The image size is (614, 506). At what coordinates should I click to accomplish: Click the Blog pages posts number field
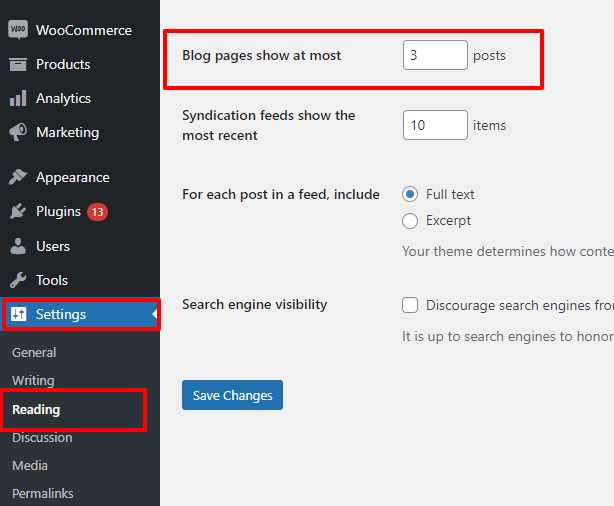[435, 55]
